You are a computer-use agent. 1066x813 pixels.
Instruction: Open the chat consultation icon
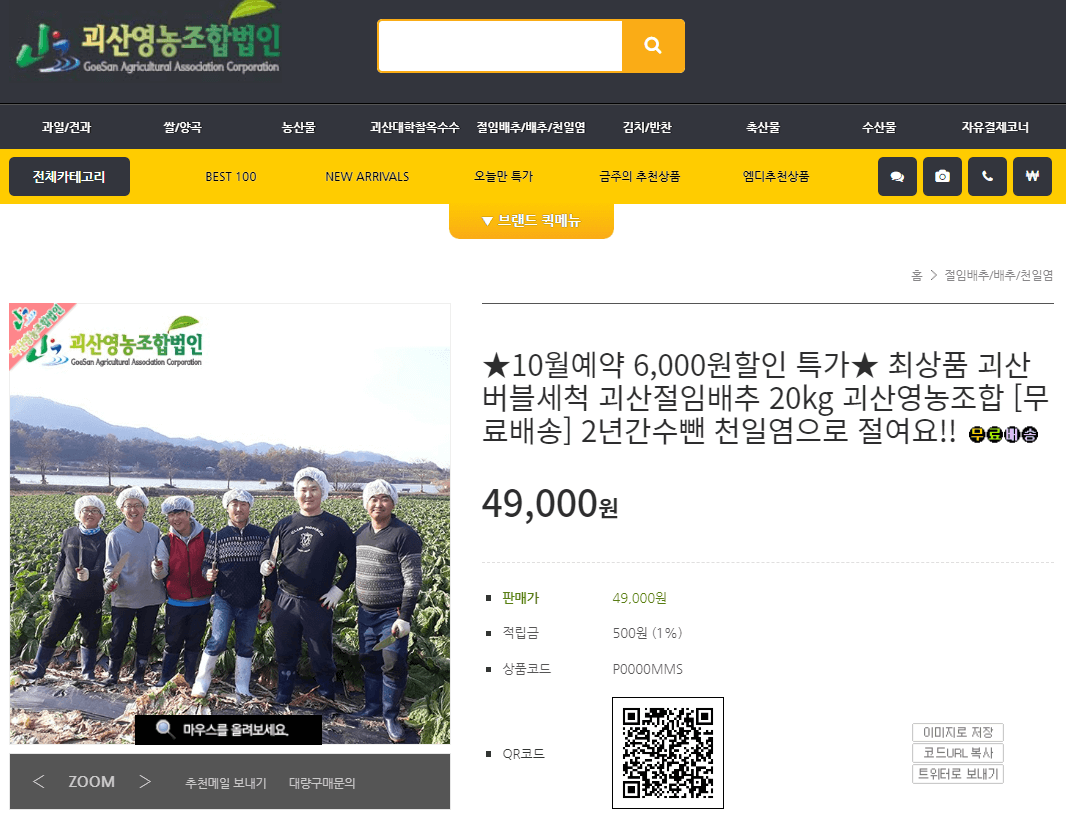click(x=897, y=176)
